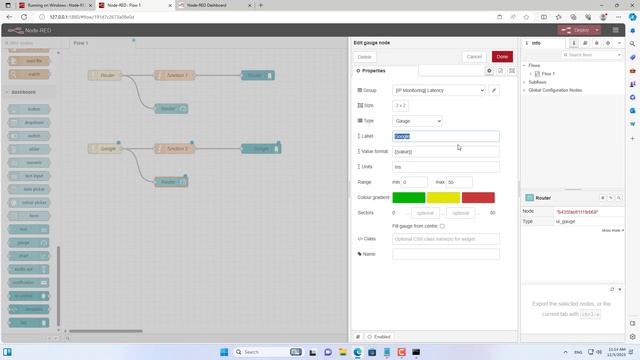Image resolution: width=640 pixels, height=360 pixels.
Task: Switch to Running on Windows browser tab
Action: point(55,5)
